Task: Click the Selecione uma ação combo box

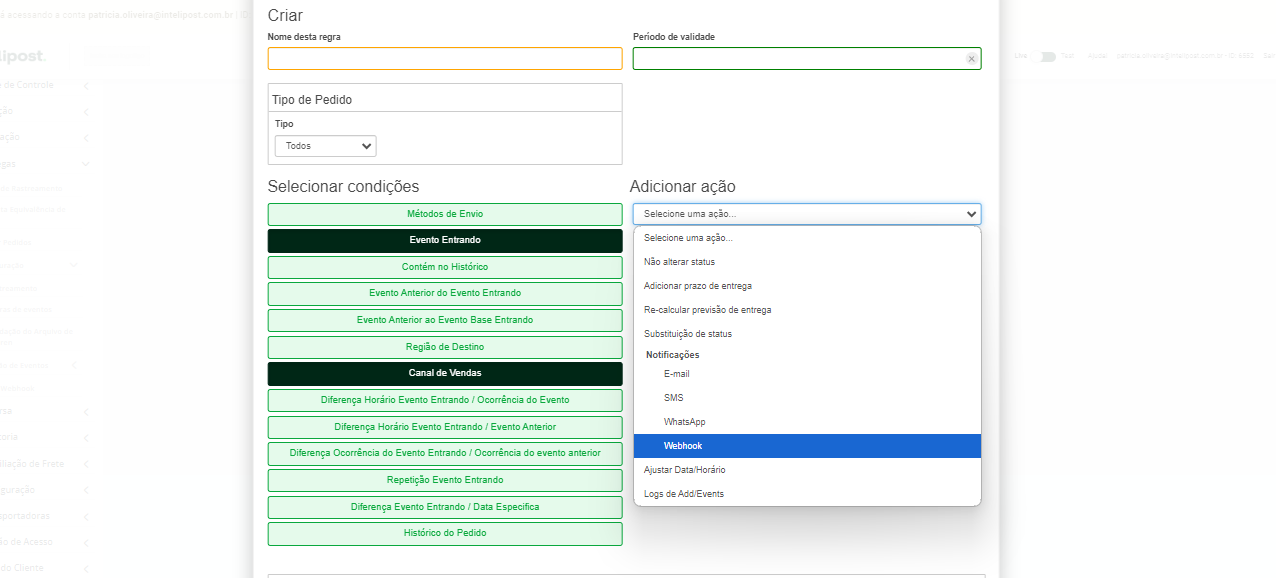Action: tap(807, 214)
